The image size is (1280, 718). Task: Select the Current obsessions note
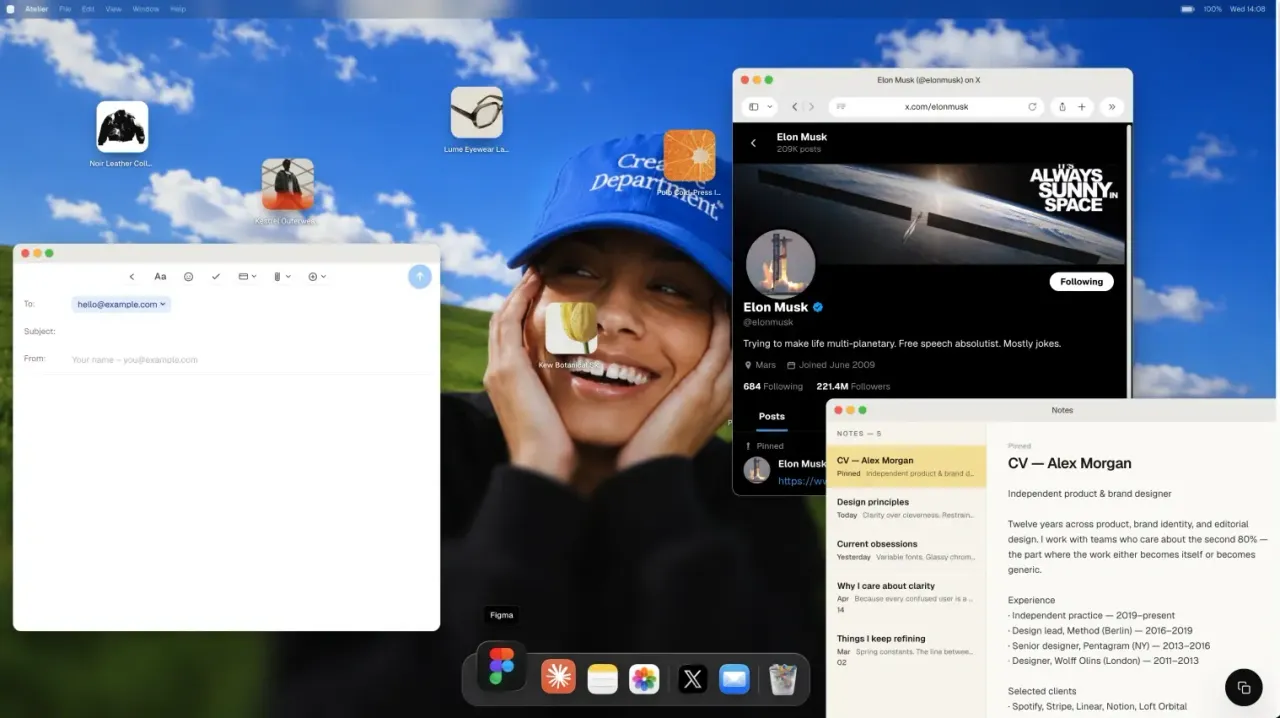point(907,550)
